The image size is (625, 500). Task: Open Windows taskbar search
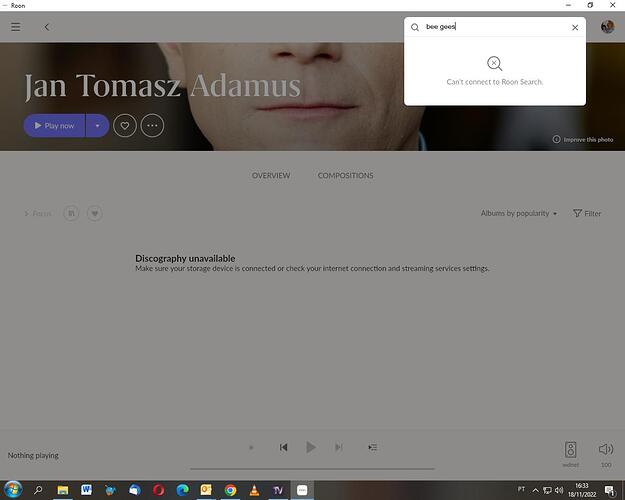pos(38,490)
